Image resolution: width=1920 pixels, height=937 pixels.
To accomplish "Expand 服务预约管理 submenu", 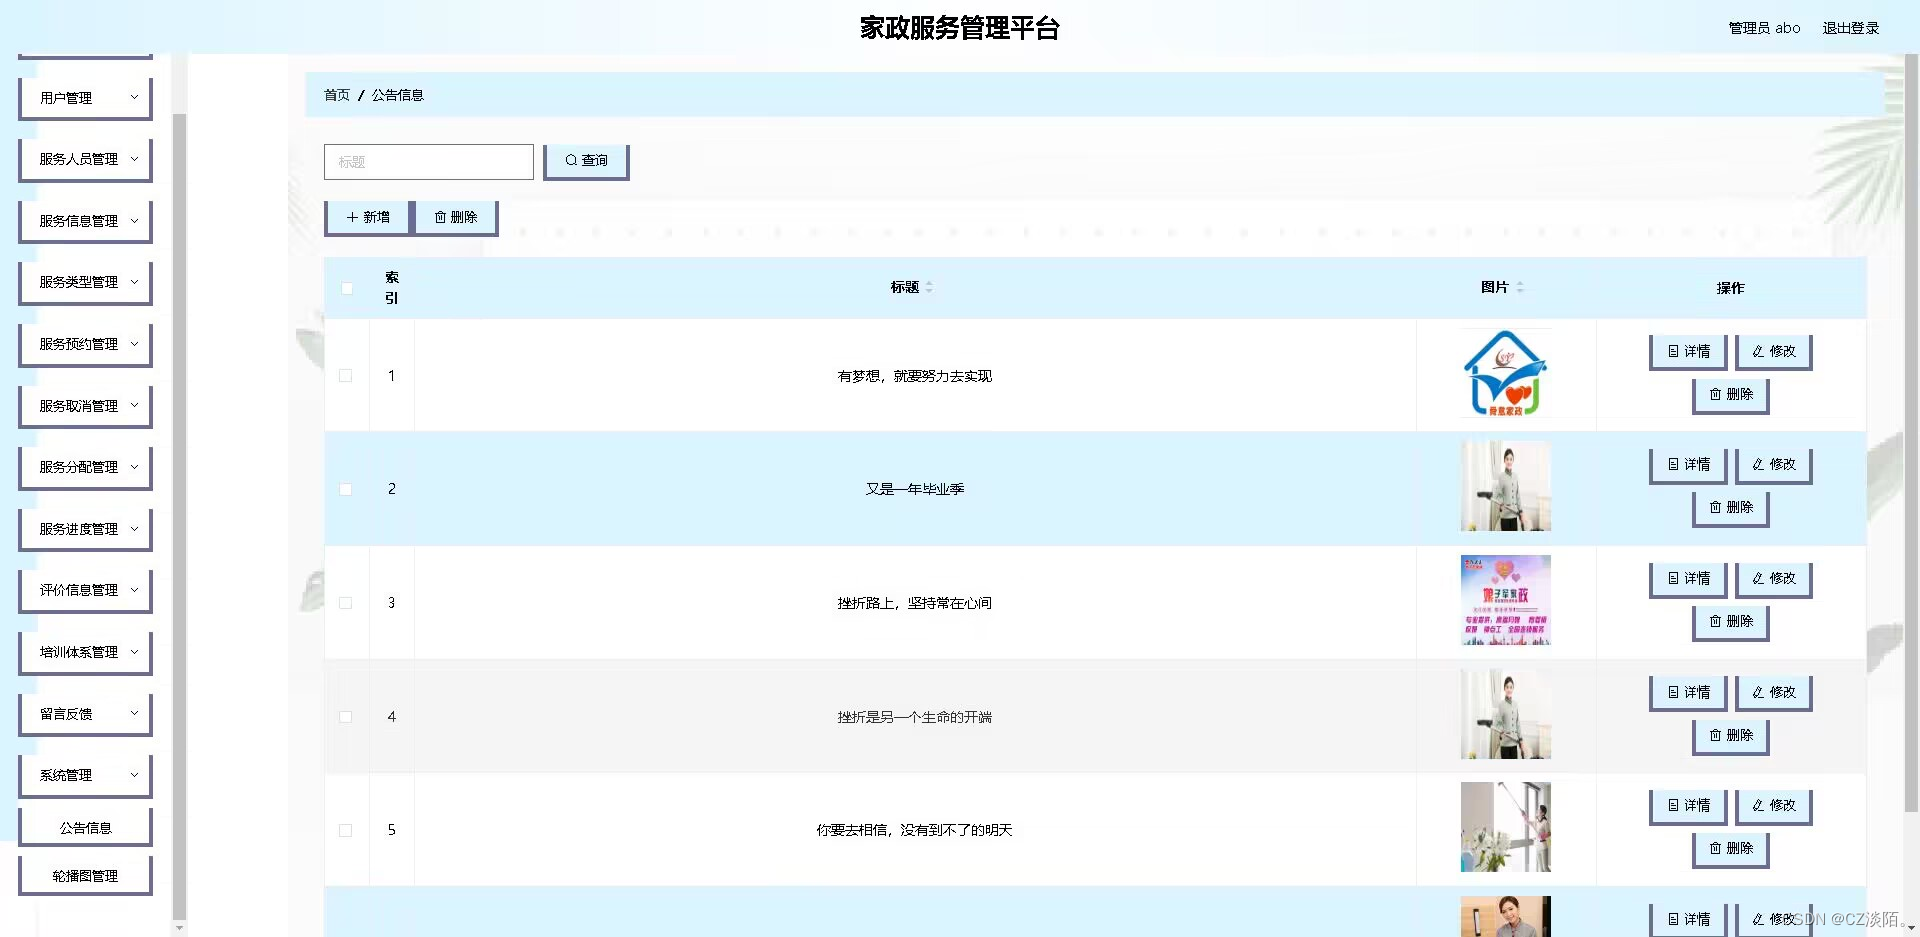I will pos(85,344).
